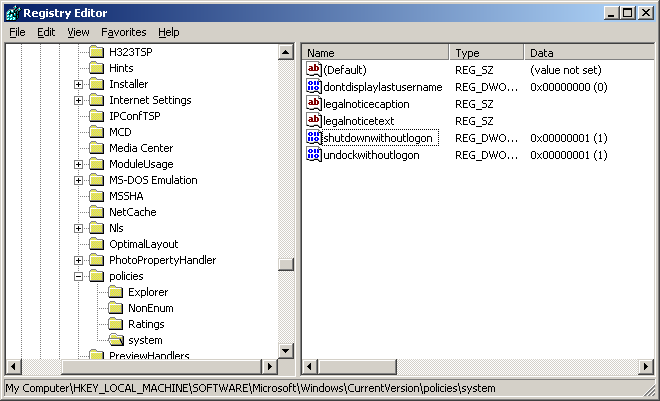Click the undockwithoutlogon DWORD value icon
The image size is (660, 401).
[314, 155]
